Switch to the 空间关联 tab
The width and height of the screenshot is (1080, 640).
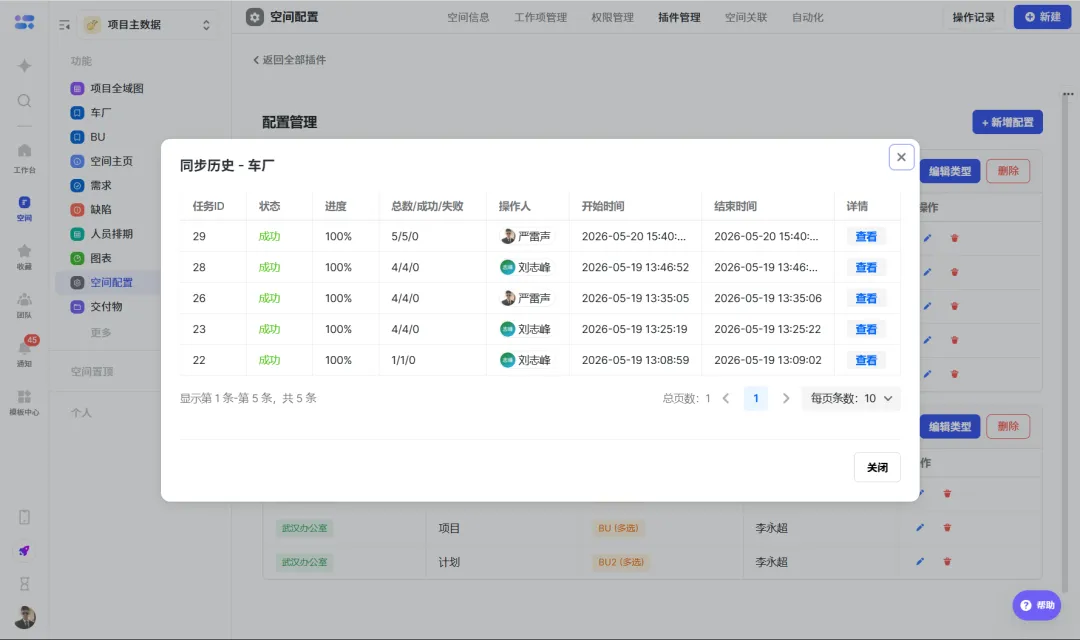click(x=746, y=18)
